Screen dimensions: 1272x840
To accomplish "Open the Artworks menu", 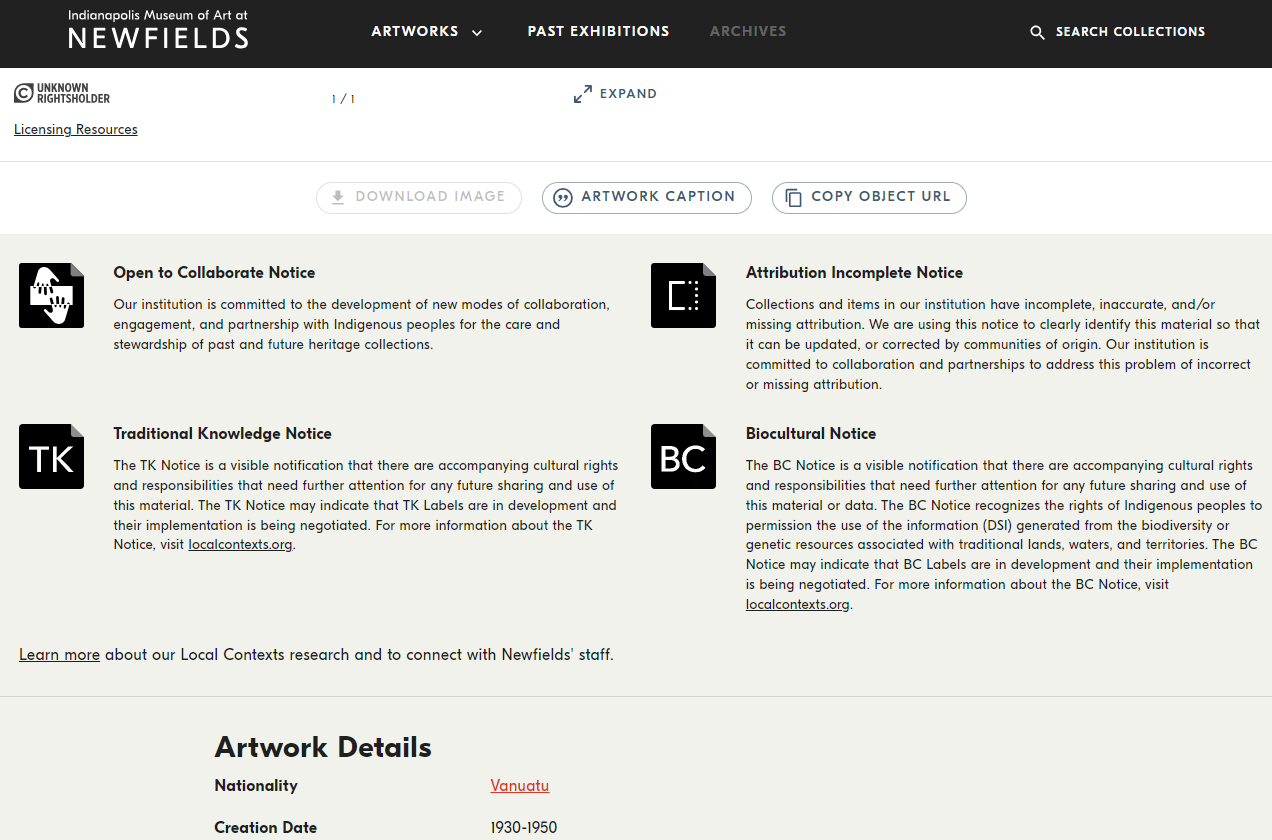I will (427, 32).
